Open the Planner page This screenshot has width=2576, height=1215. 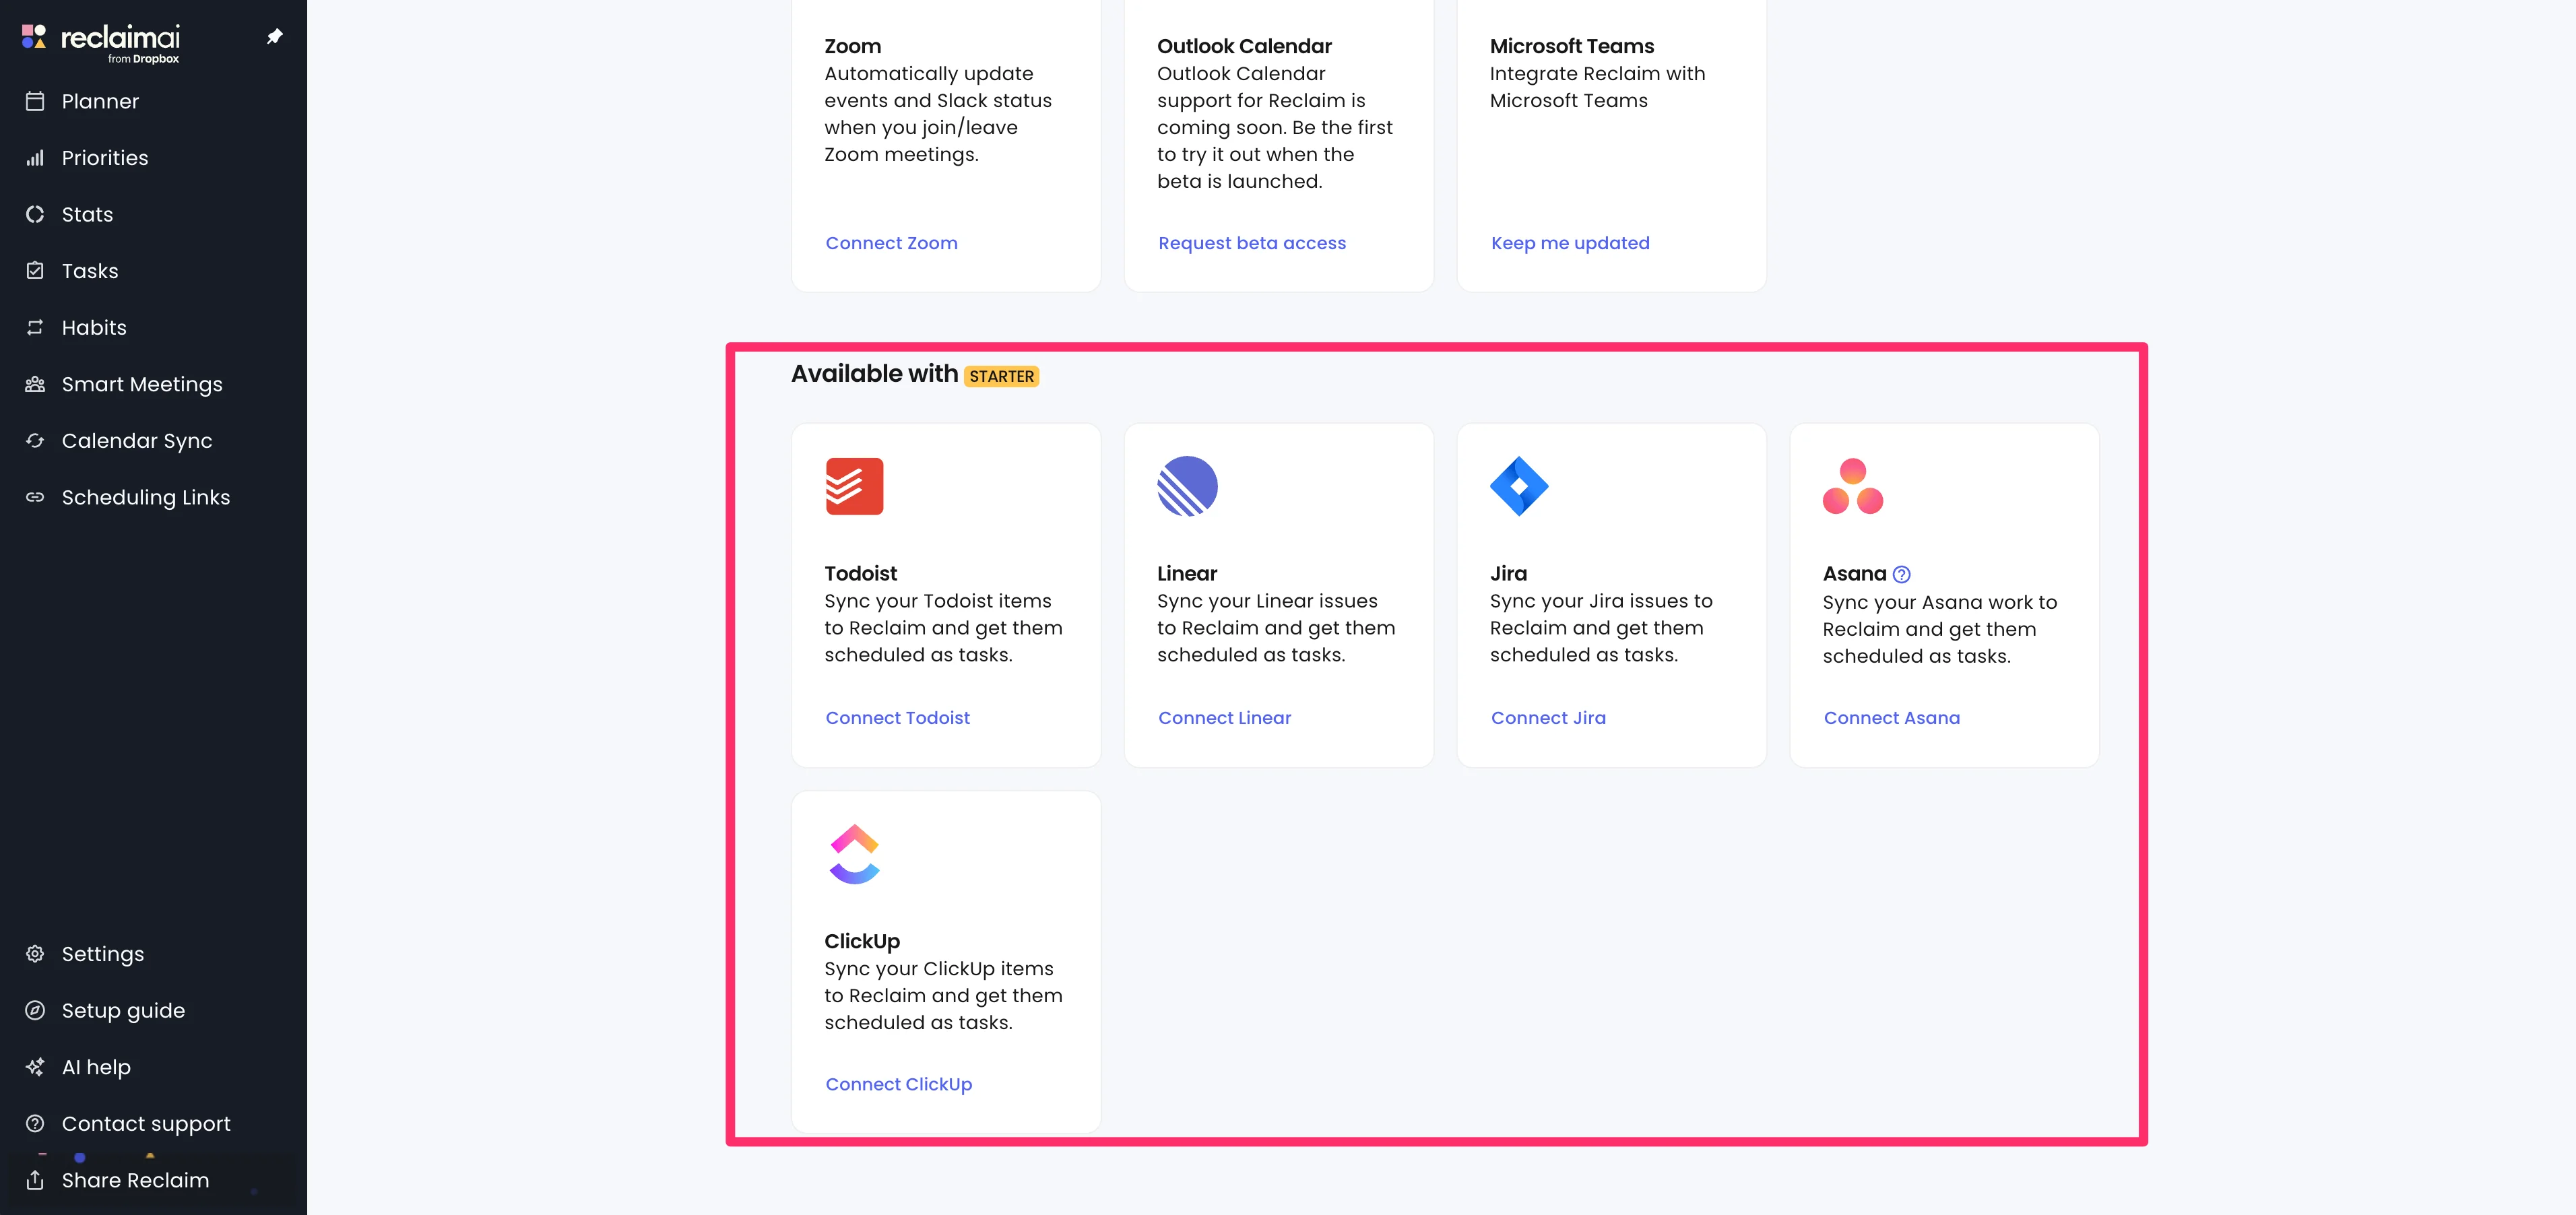(100, 101)
